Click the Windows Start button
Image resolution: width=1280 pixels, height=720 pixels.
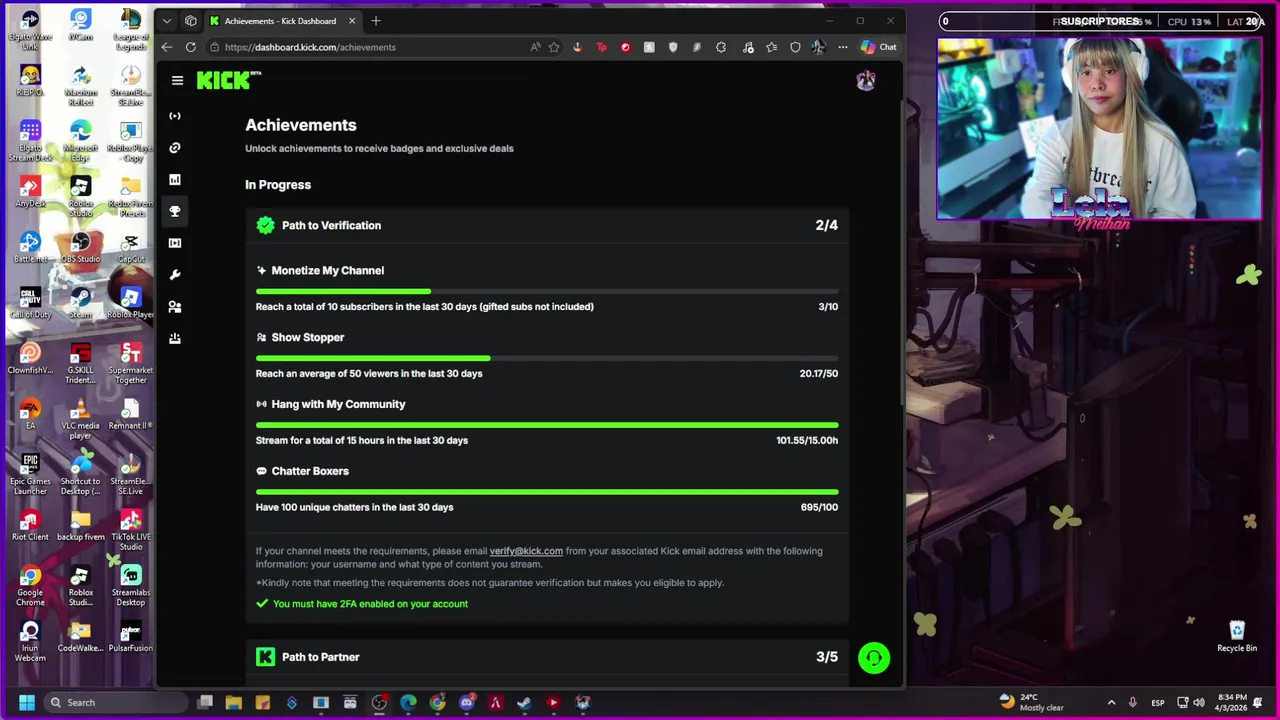tap(27, 702)
